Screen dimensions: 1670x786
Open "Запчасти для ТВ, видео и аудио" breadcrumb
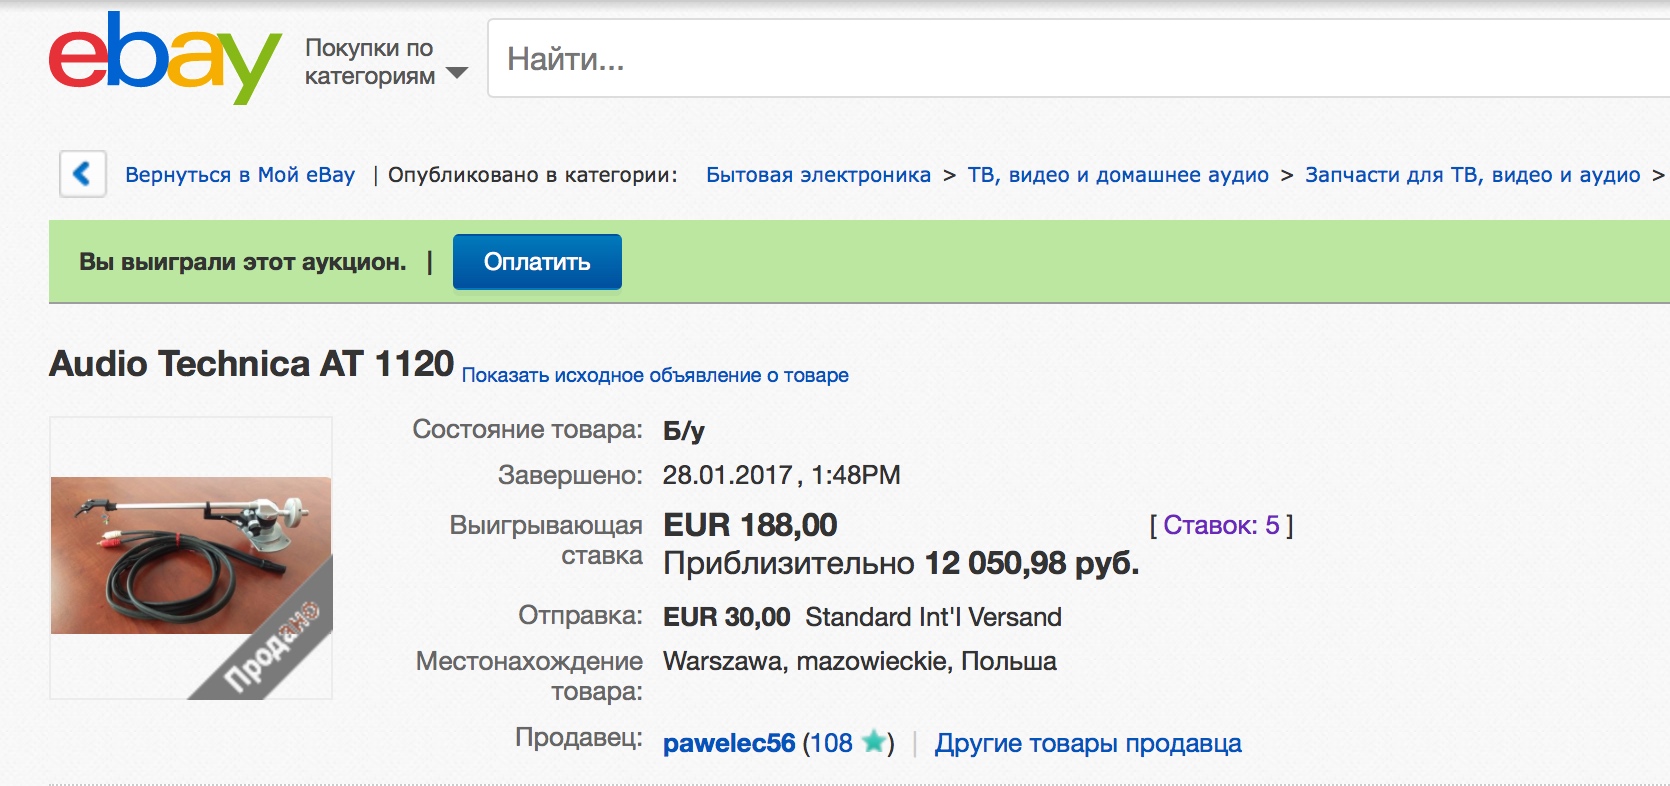point(1472,175)
